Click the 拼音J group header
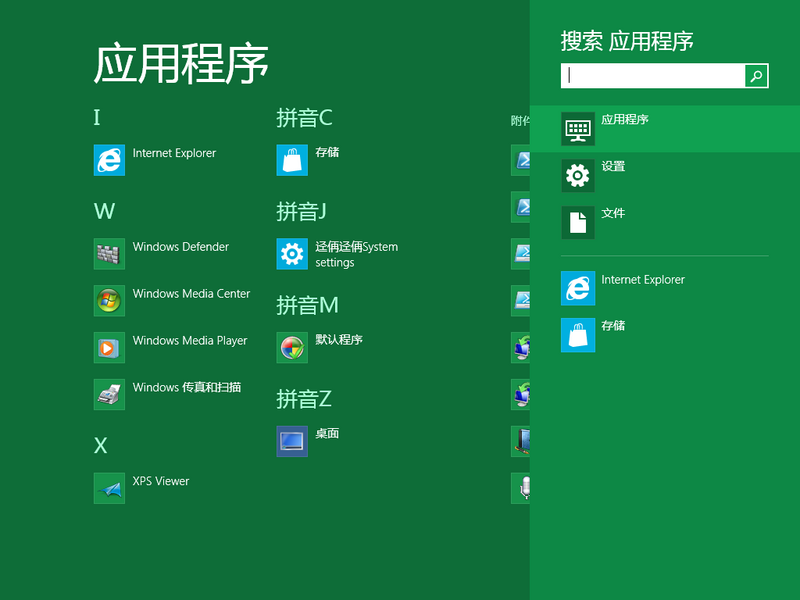 point(302,211)
